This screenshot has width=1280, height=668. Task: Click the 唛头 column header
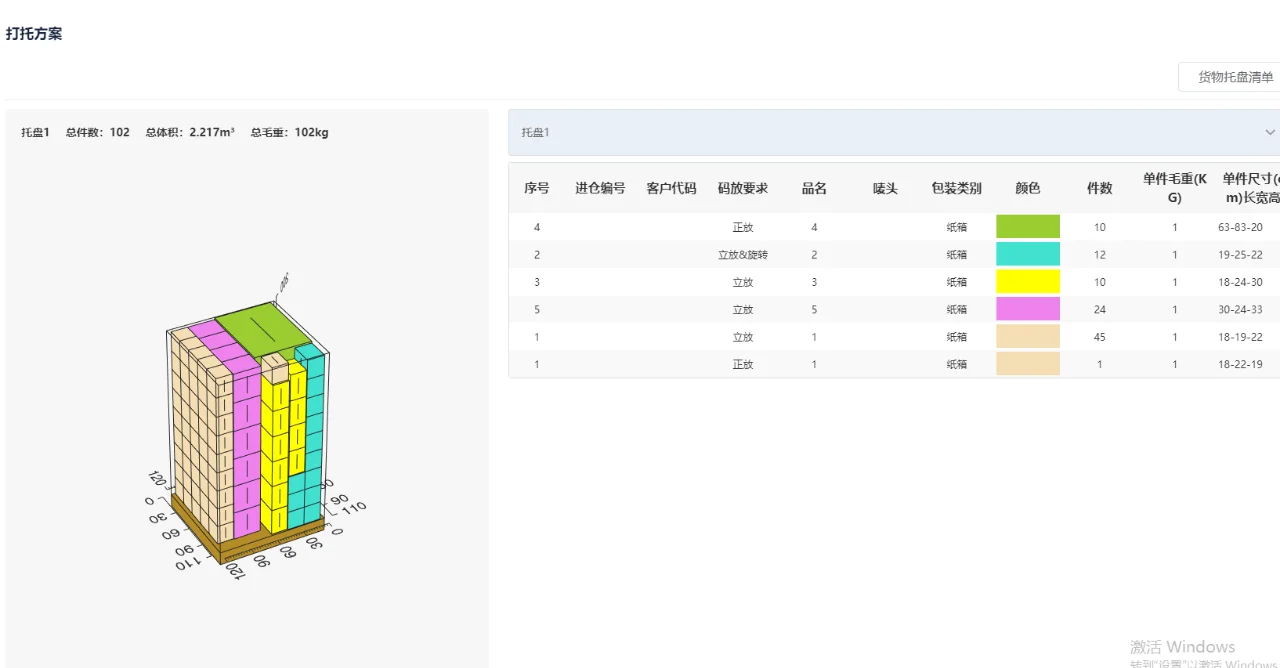pyautogui.click(x=885, y=188)
